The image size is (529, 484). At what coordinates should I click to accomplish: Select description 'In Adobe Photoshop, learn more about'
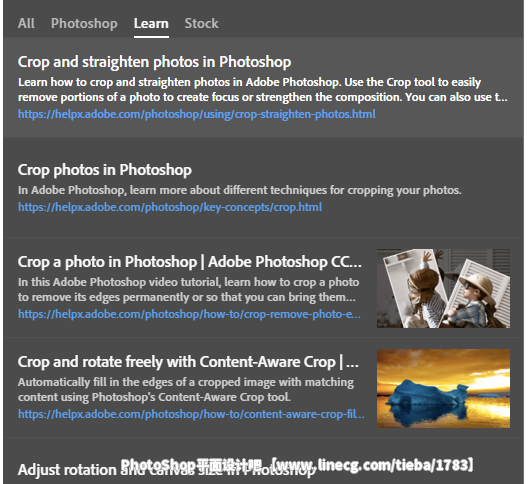(240, 190)
